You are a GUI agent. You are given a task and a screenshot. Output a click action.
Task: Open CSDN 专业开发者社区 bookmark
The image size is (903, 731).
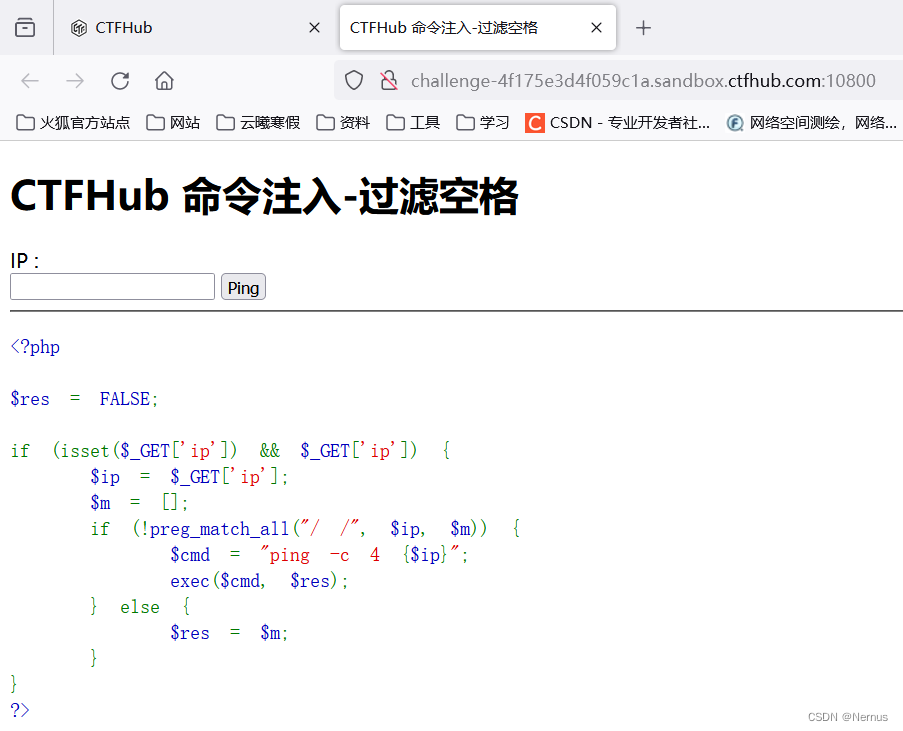click(617, 123)
